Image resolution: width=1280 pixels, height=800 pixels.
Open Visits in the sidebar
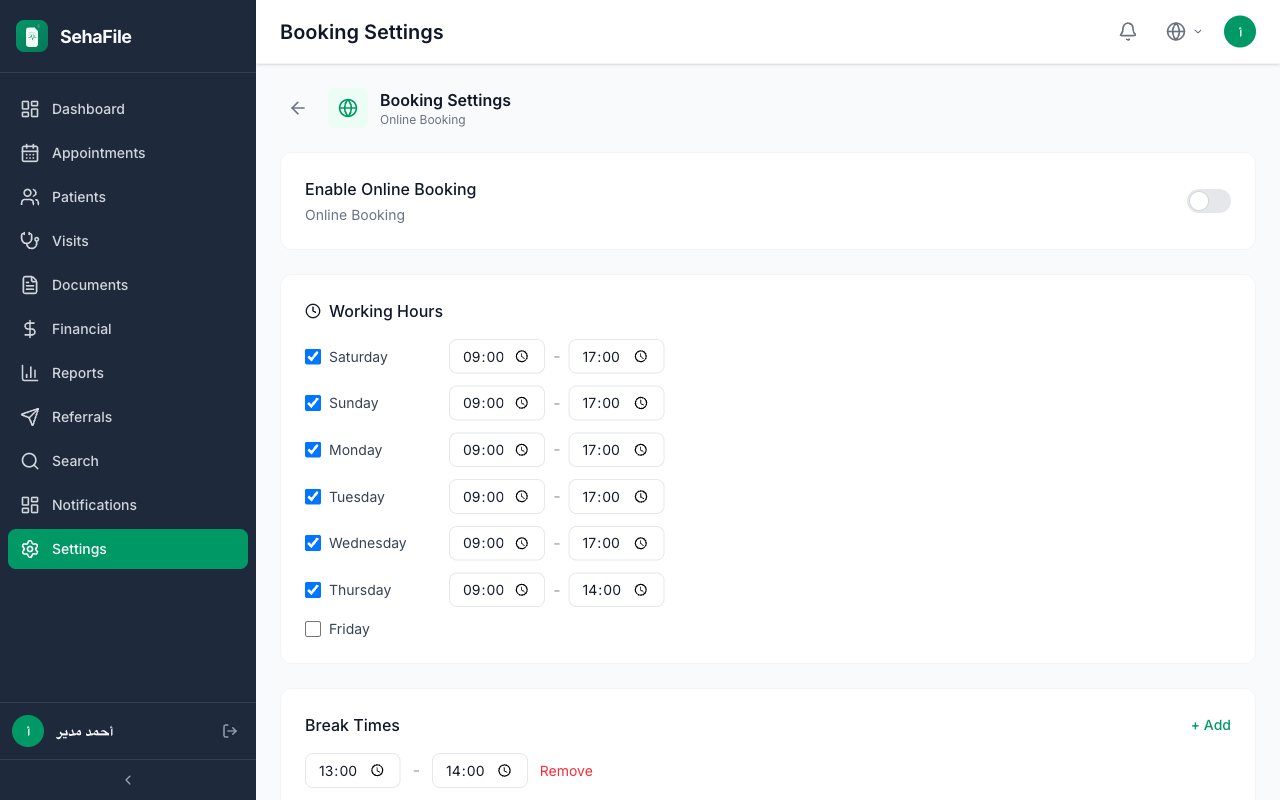128,241
